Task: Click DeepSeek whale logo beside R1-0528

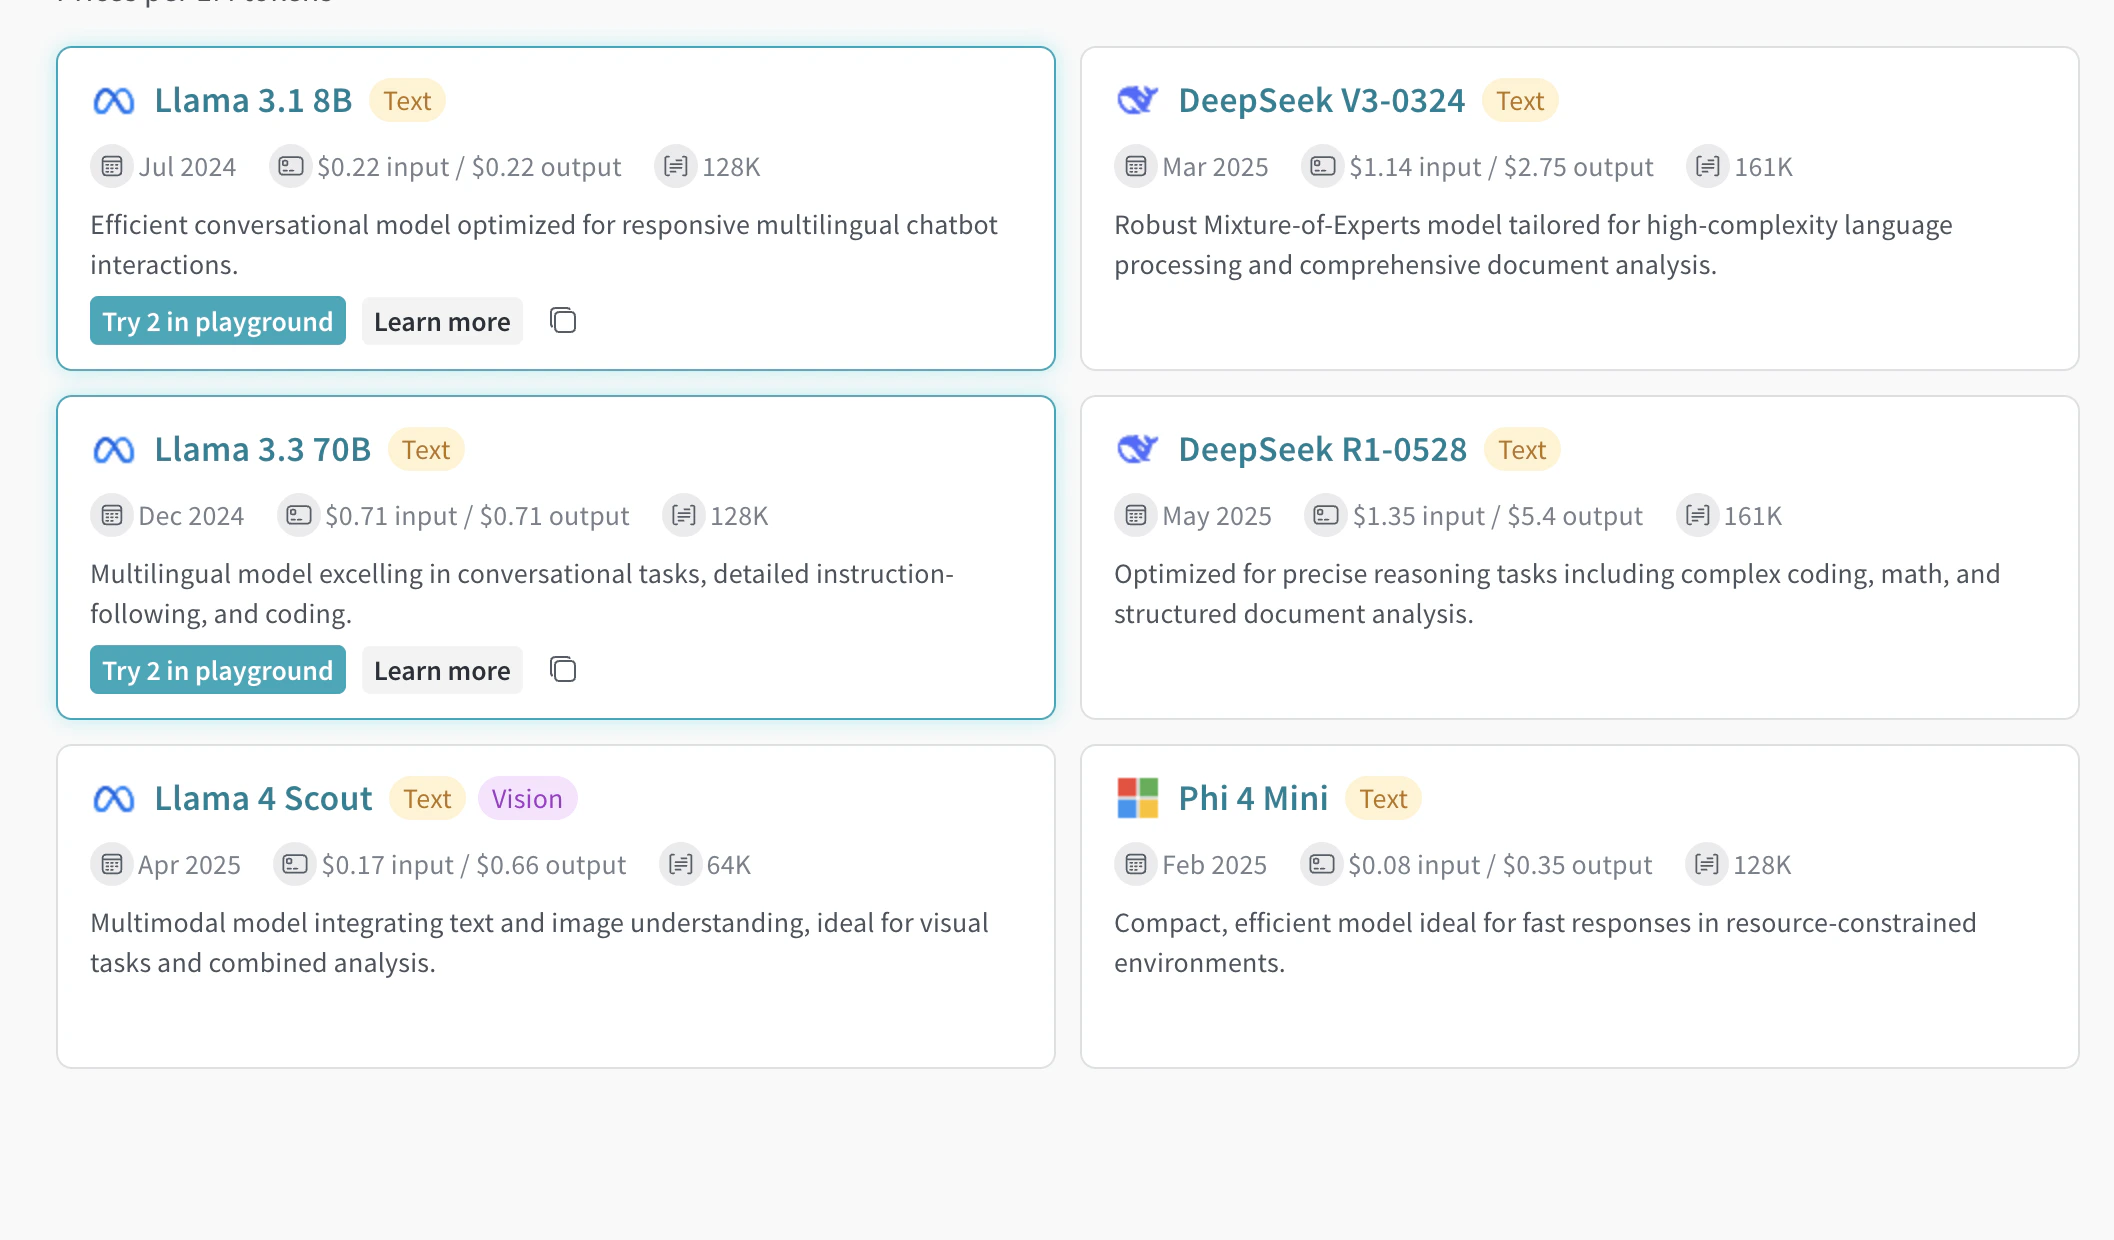Action: click(x=1137, y=450)
